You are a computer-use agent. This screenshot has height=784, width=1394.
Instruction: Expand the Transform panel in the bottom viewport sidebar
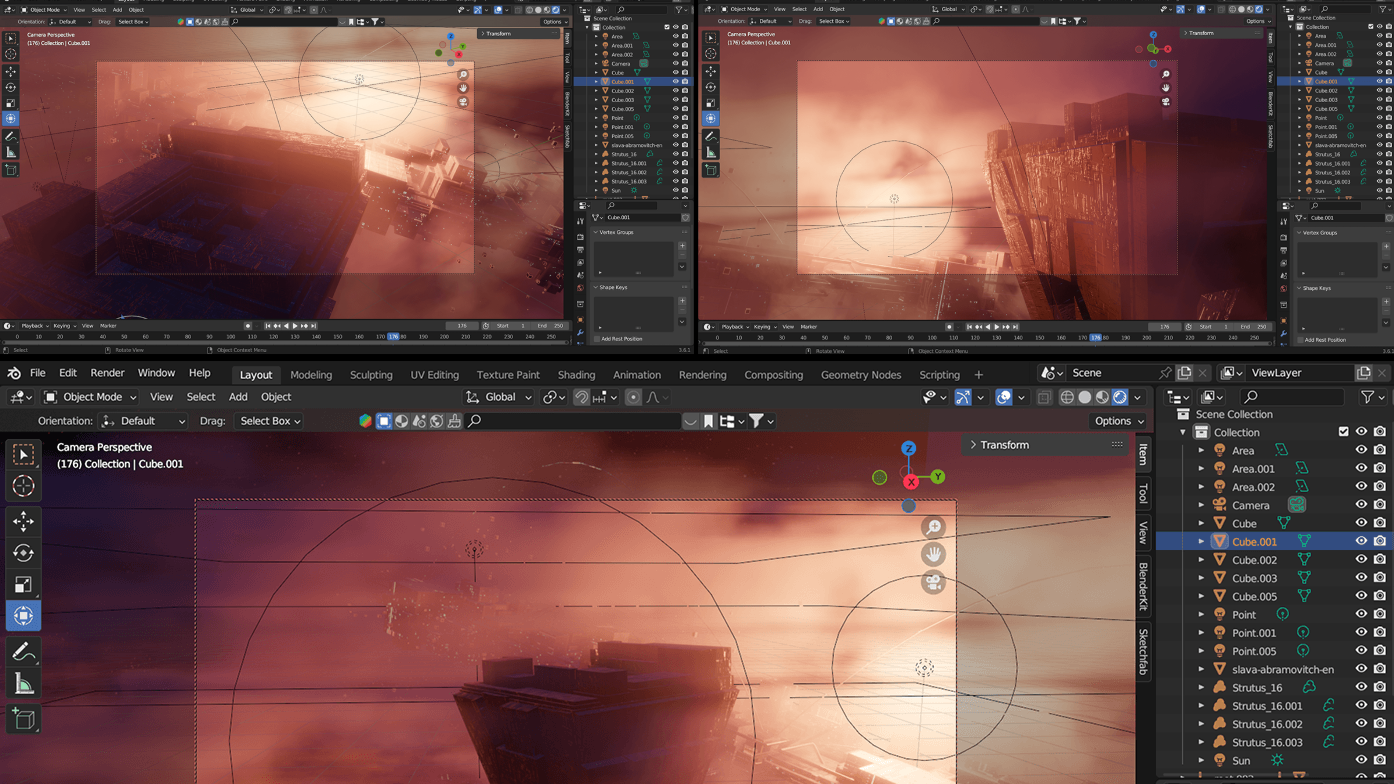pos(1004,445)
